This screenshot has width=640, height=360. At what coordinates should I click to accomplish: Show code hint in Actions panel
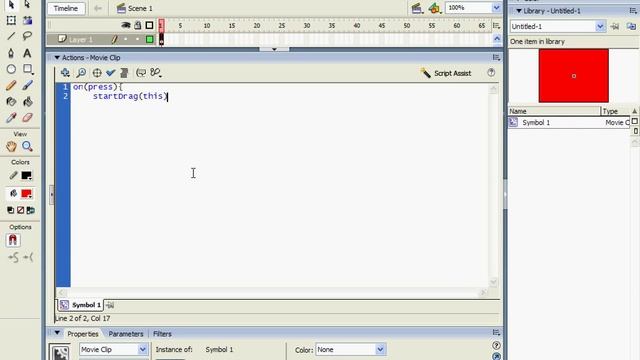click(x=141, y=73)
